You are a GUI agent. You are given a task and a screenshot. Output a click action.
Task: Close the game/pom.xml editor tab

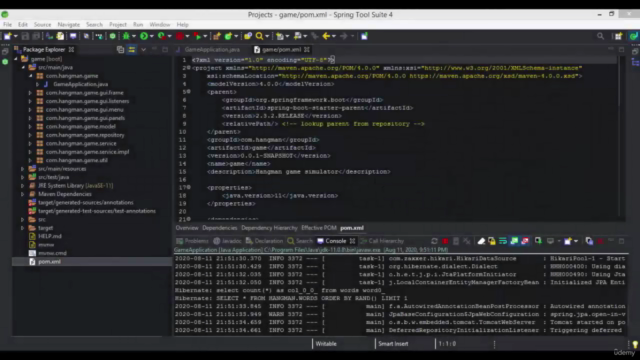point(307,49)
